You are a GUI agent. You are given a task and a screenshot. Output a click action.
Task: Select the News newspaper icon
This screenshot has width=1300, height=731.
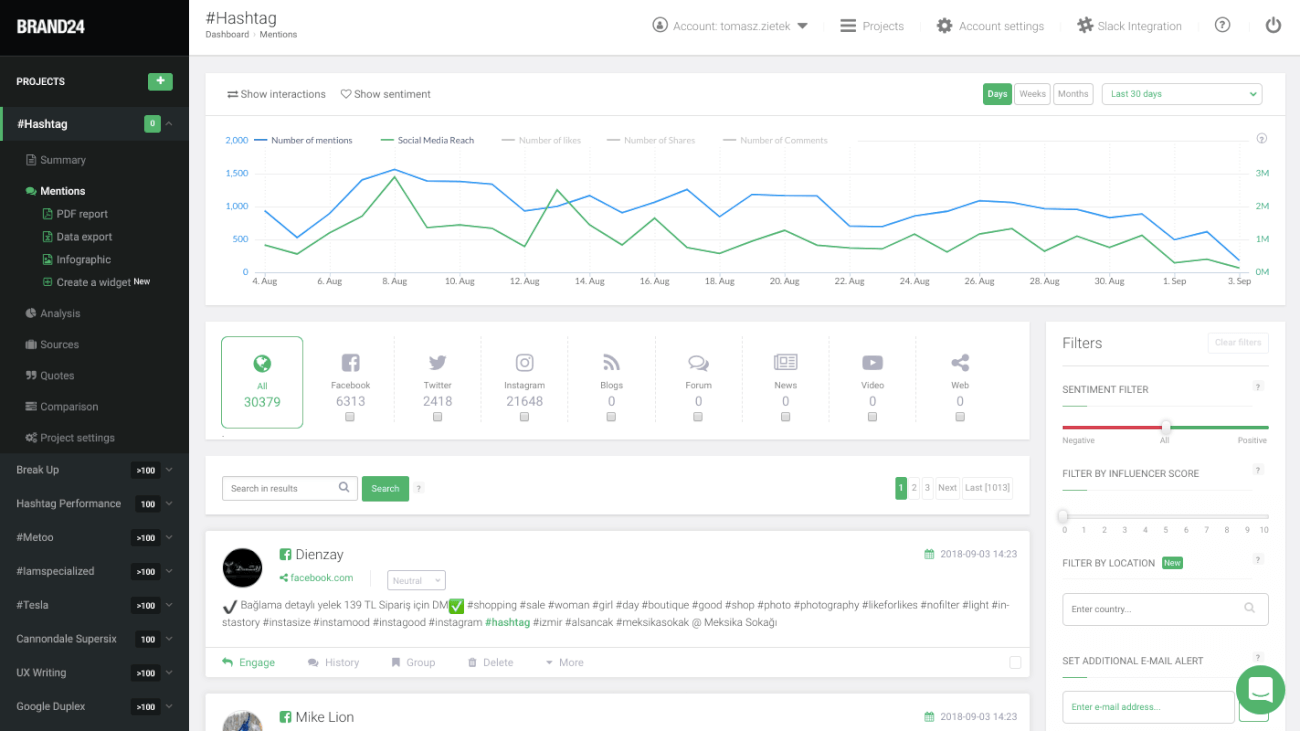tap(785, 362)
